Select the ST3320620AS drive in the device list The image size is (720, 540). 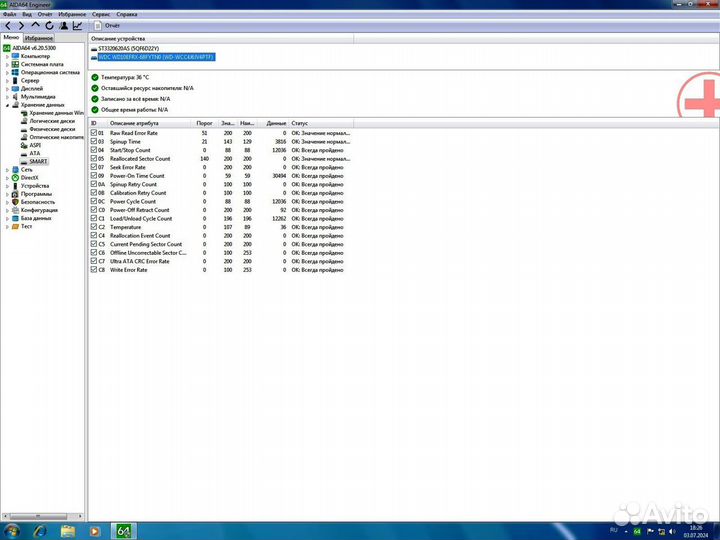[128, 48]
